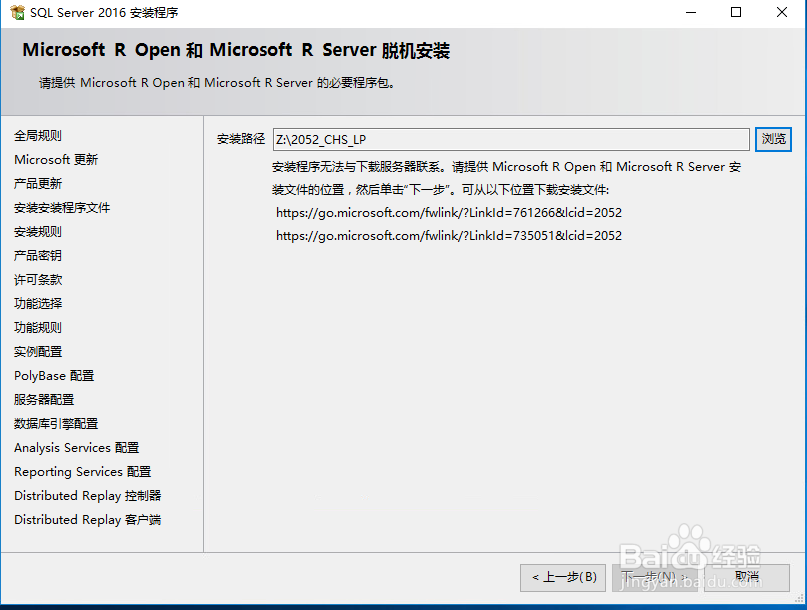Viewport: 807px width, 610px height.
Task: Select the 安装安装程序文件 step
Action: tap(62, 207)
